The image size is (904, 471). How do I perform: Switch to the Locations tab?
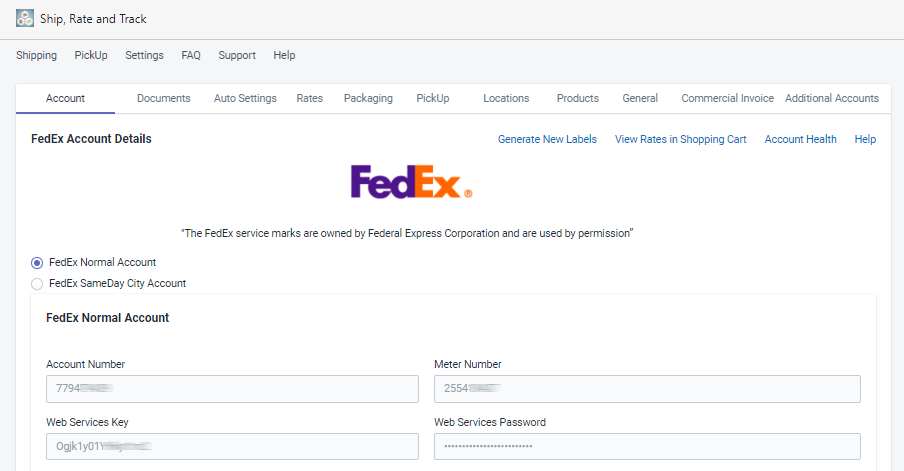(506, 99)
